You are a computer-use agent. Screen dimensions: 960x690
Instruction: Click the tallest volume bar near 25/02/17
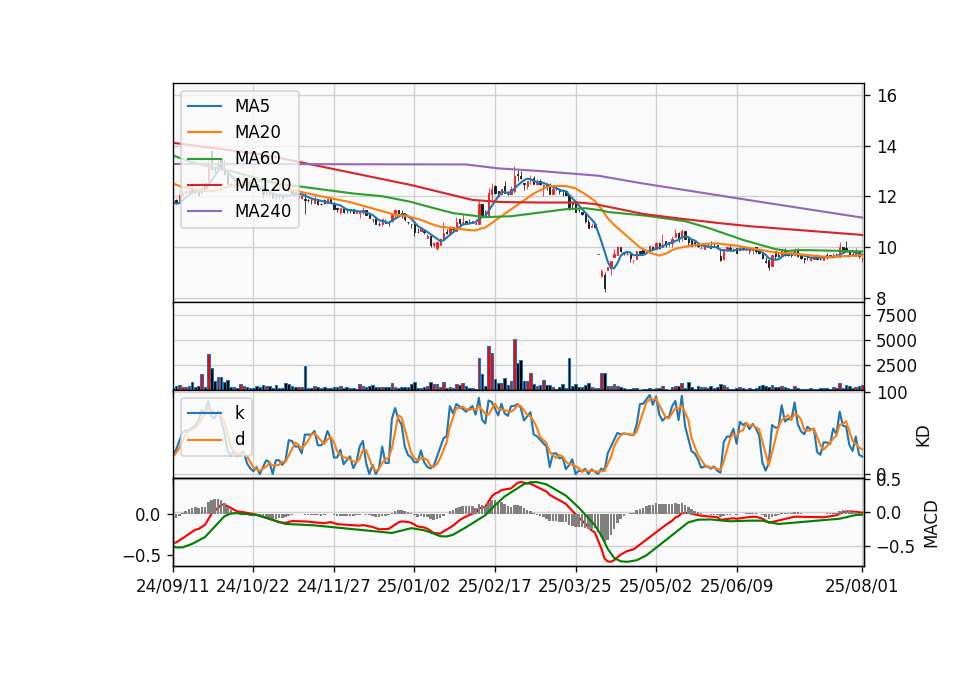point(515,364)
